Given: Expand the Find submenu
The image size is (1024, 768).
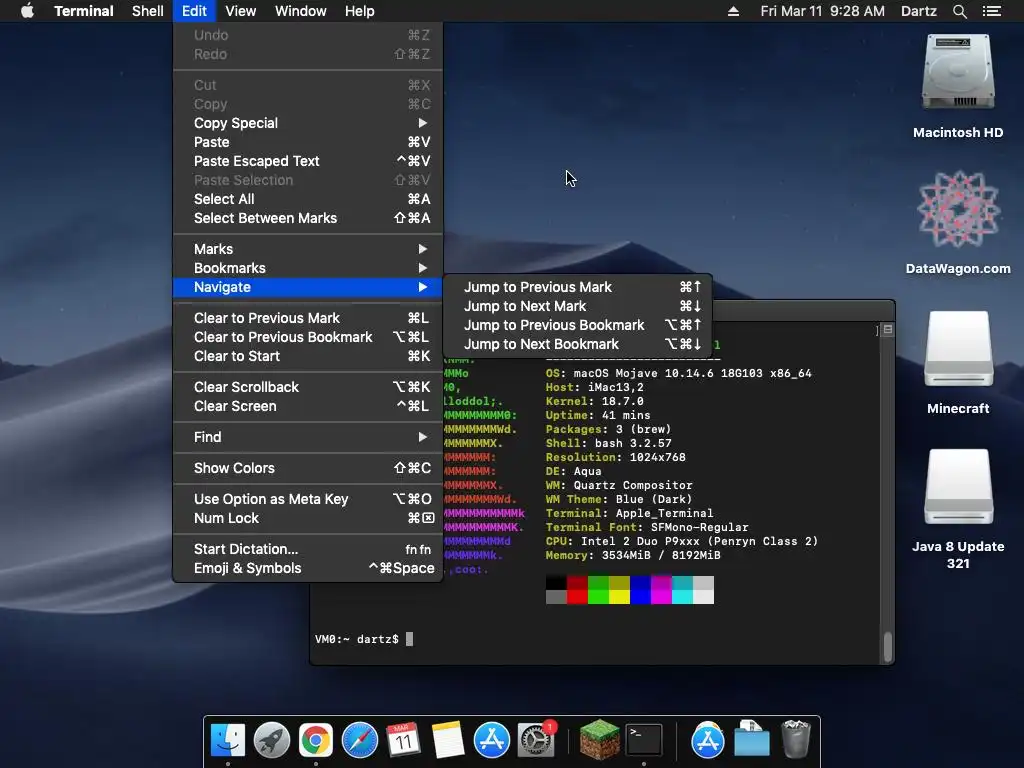Looking at the screenshot, I should click(308, 437).
